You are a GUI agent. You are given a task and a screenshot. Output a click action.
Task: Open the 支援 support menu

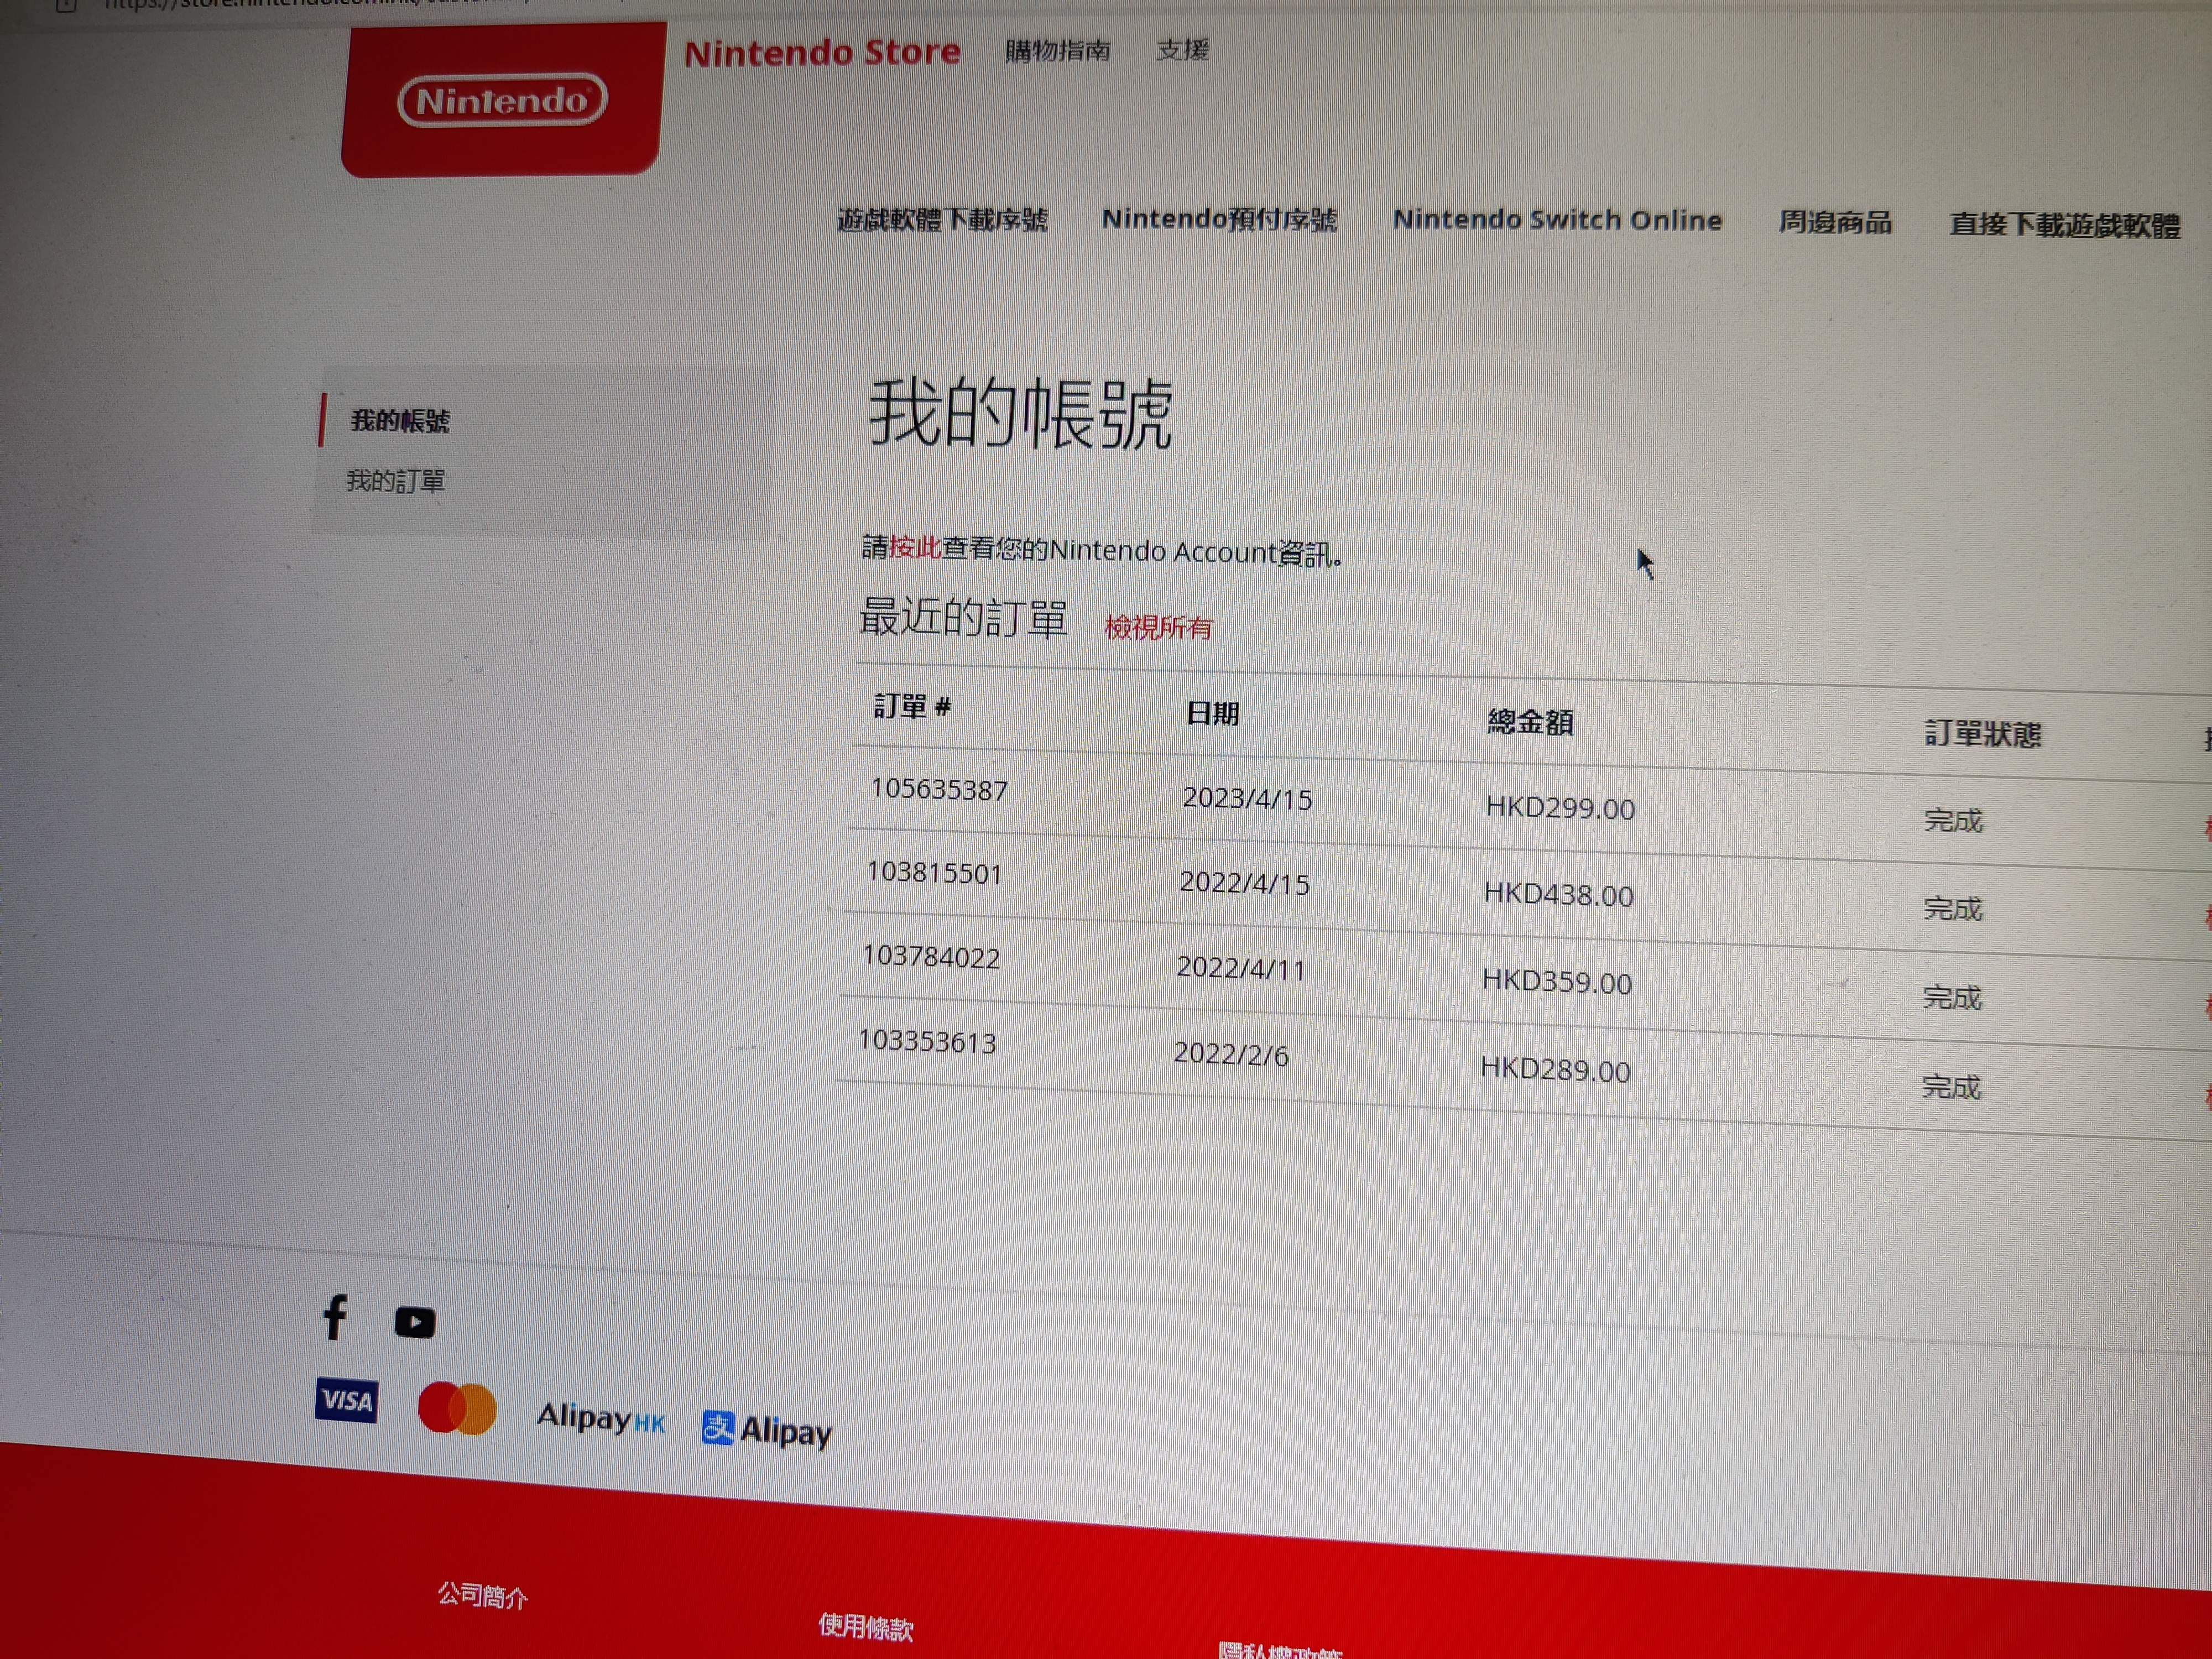point(1182,49)
